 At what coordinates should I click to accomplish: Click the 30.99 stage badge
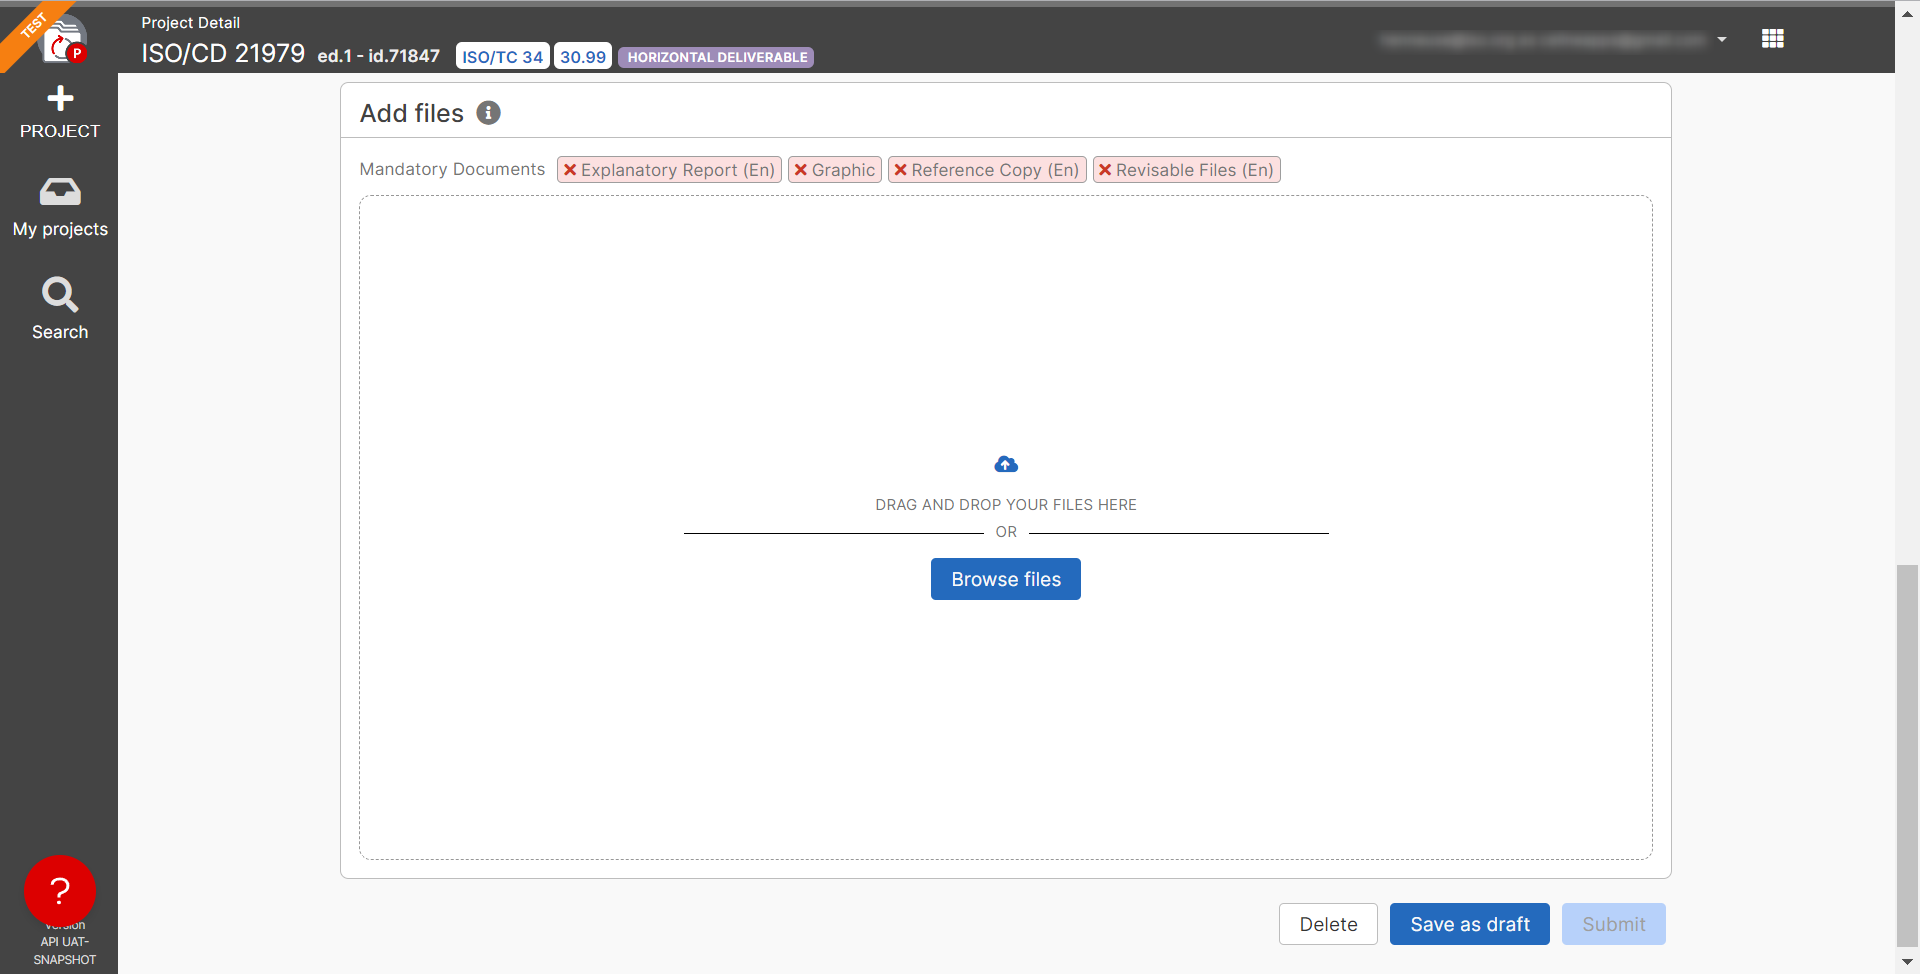(582, 56)
